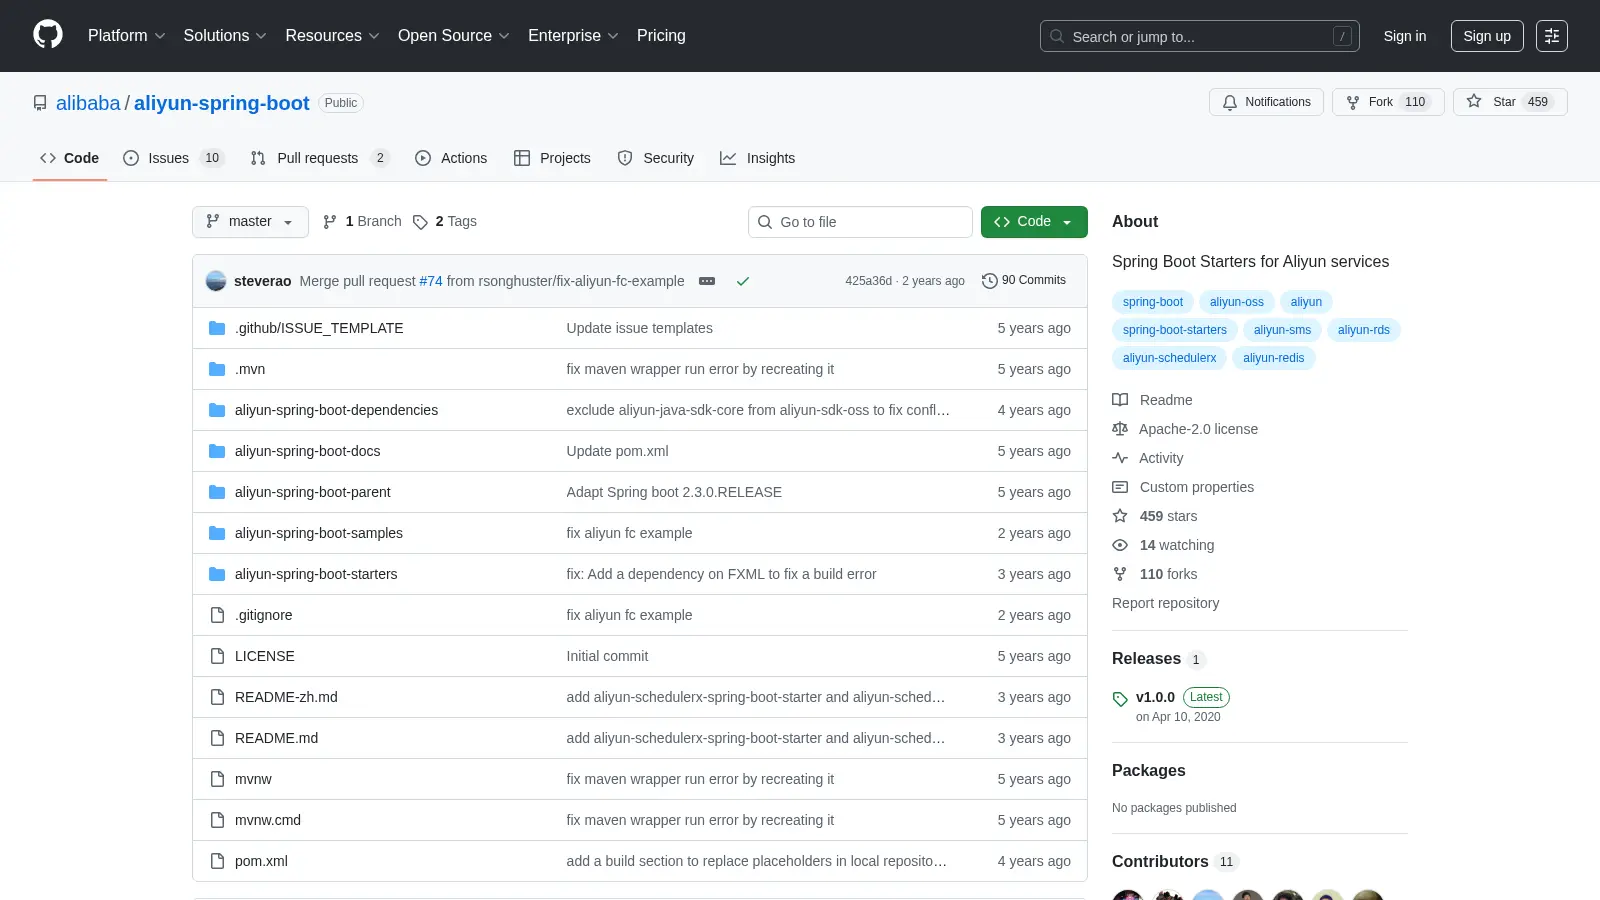Open 'Adapt Spring boot 2.3.0.RELEASE' commit
Image resolution: width=1600 pixels, height=900 pixels.
coord(674,492)
